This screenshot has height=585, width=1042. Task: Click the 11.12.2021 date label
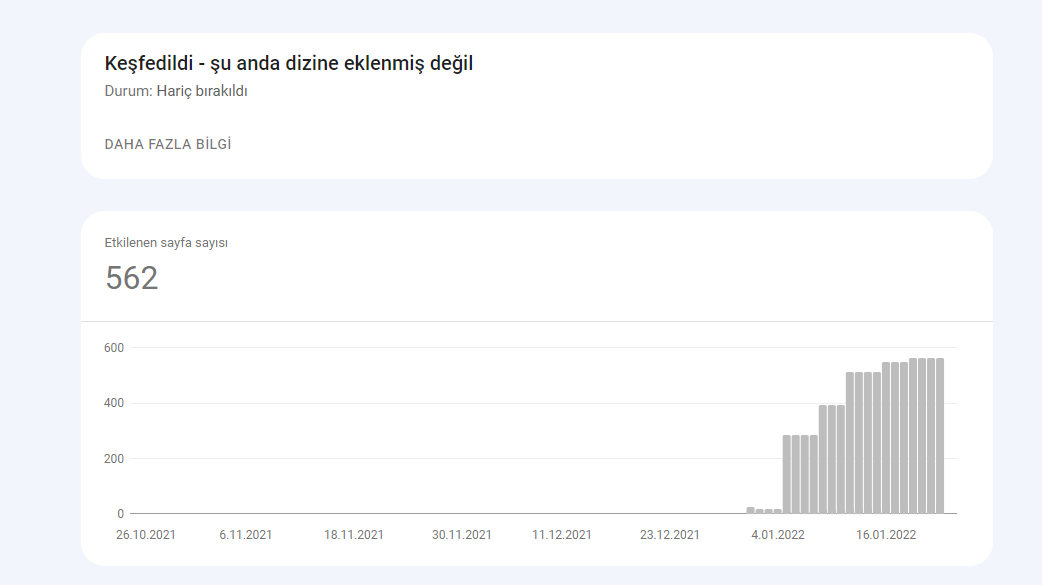click(x=562, y=534)
